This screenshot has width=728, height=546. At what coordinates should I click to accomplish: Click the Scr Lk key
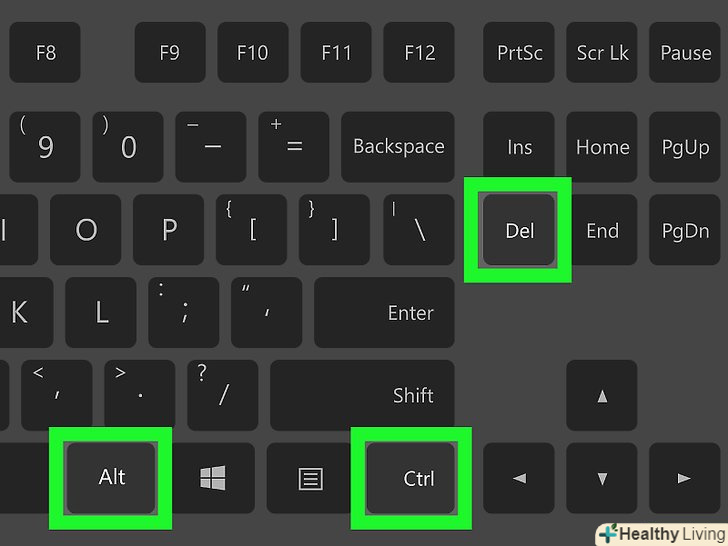tap(602, 52)
